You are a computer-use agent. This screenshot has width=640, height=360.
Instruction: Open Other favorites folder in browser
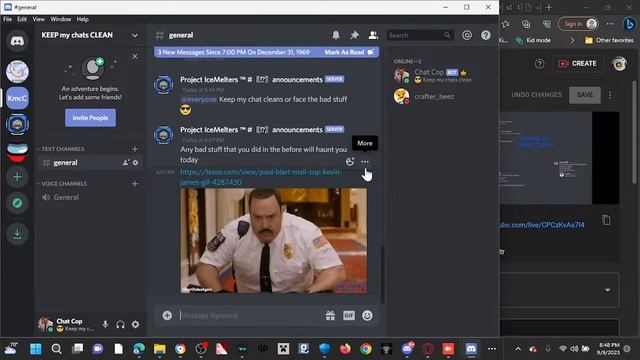609,40
